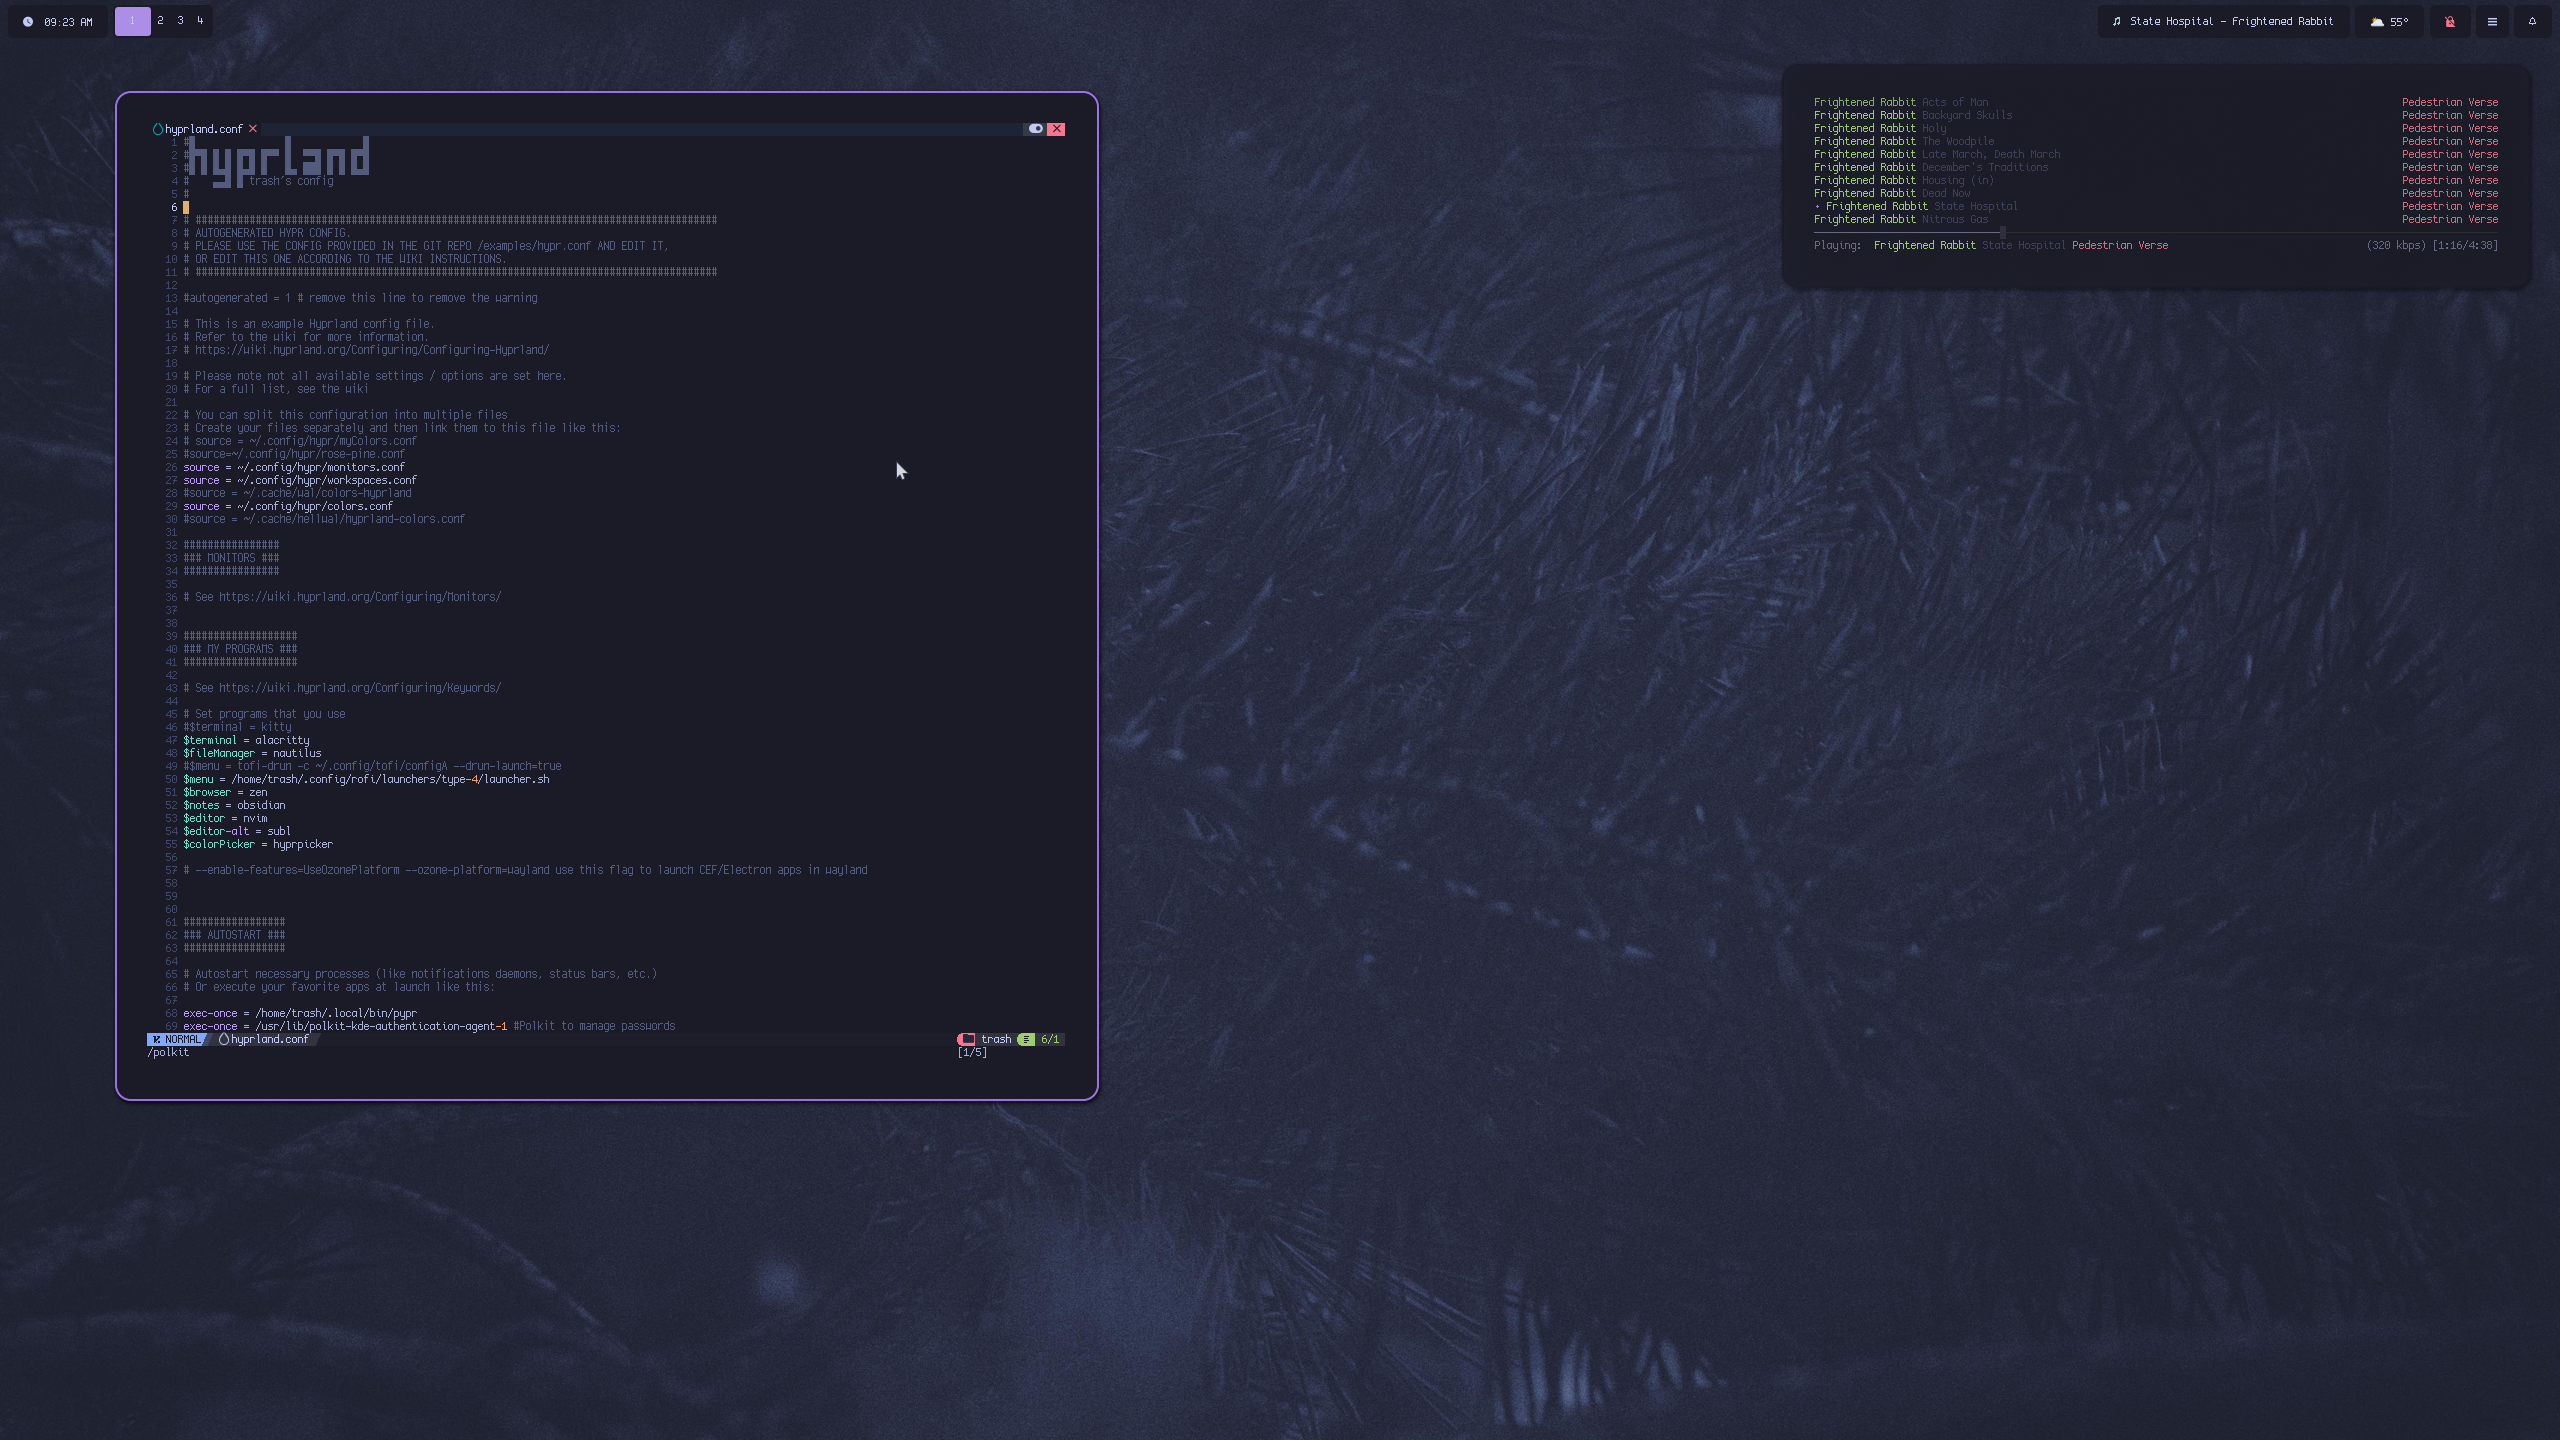Switch to workspace 3
This screenshot has height=1440, width=2560.
[x=180, y=21]
